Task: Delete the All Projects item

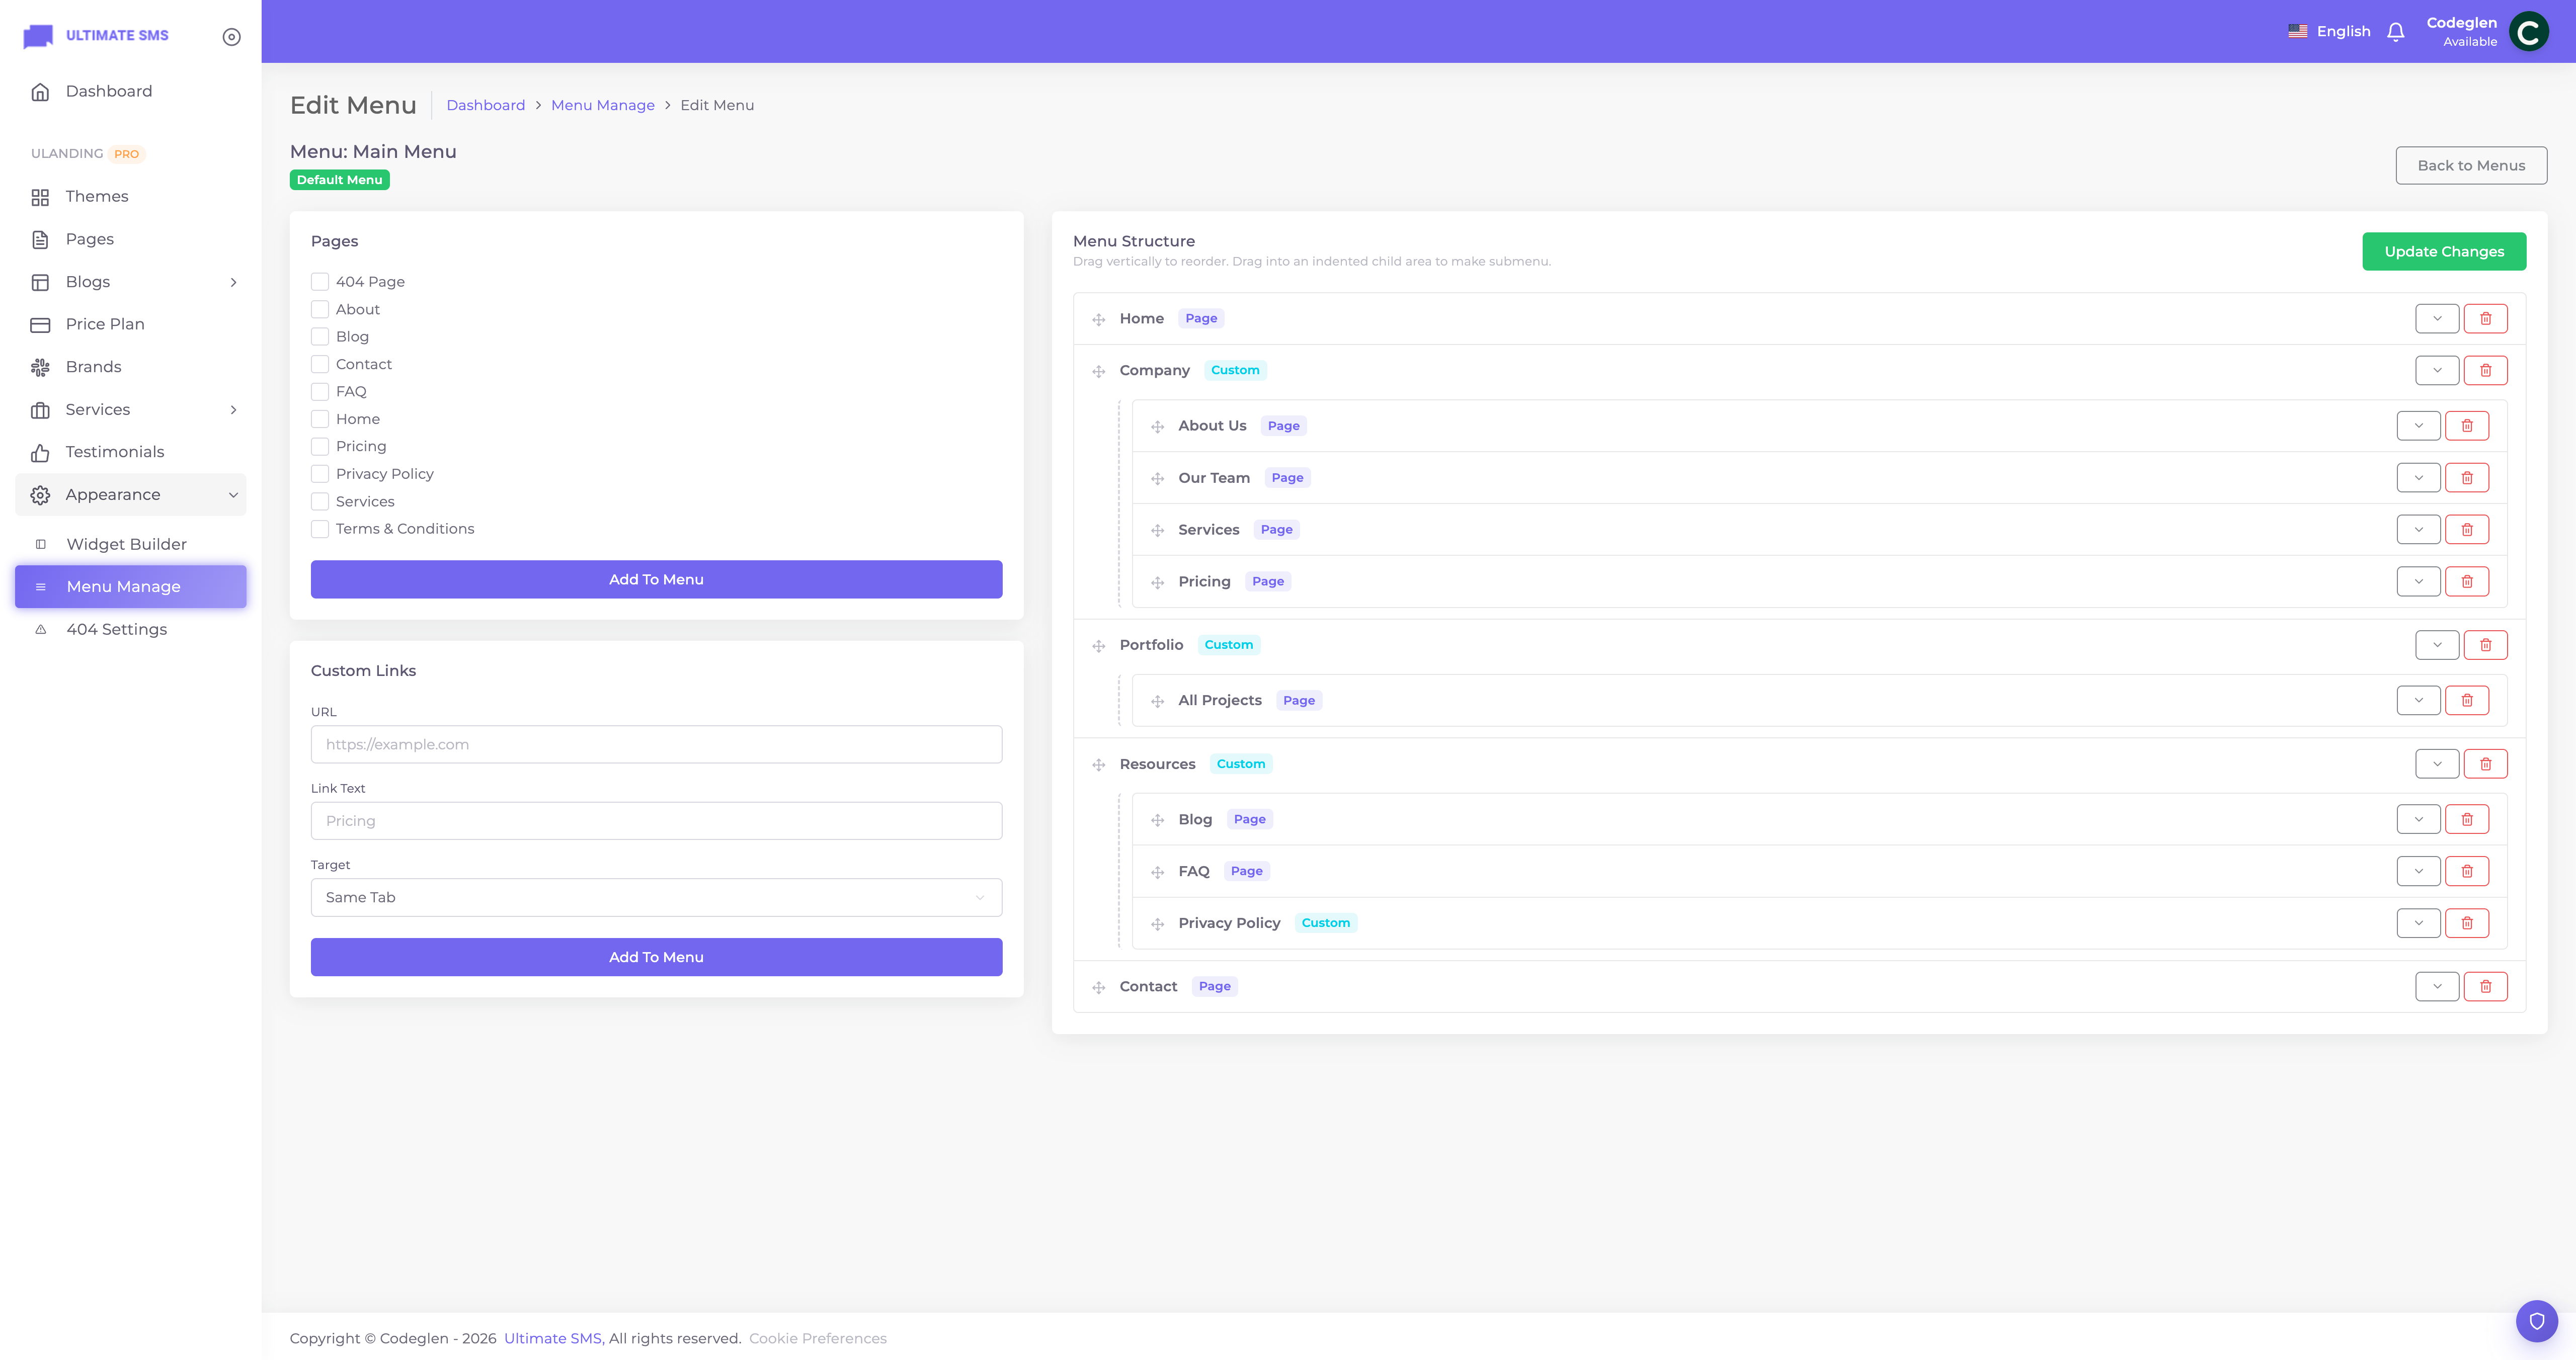Action: pyautogui.click(x=2467, y=700)
